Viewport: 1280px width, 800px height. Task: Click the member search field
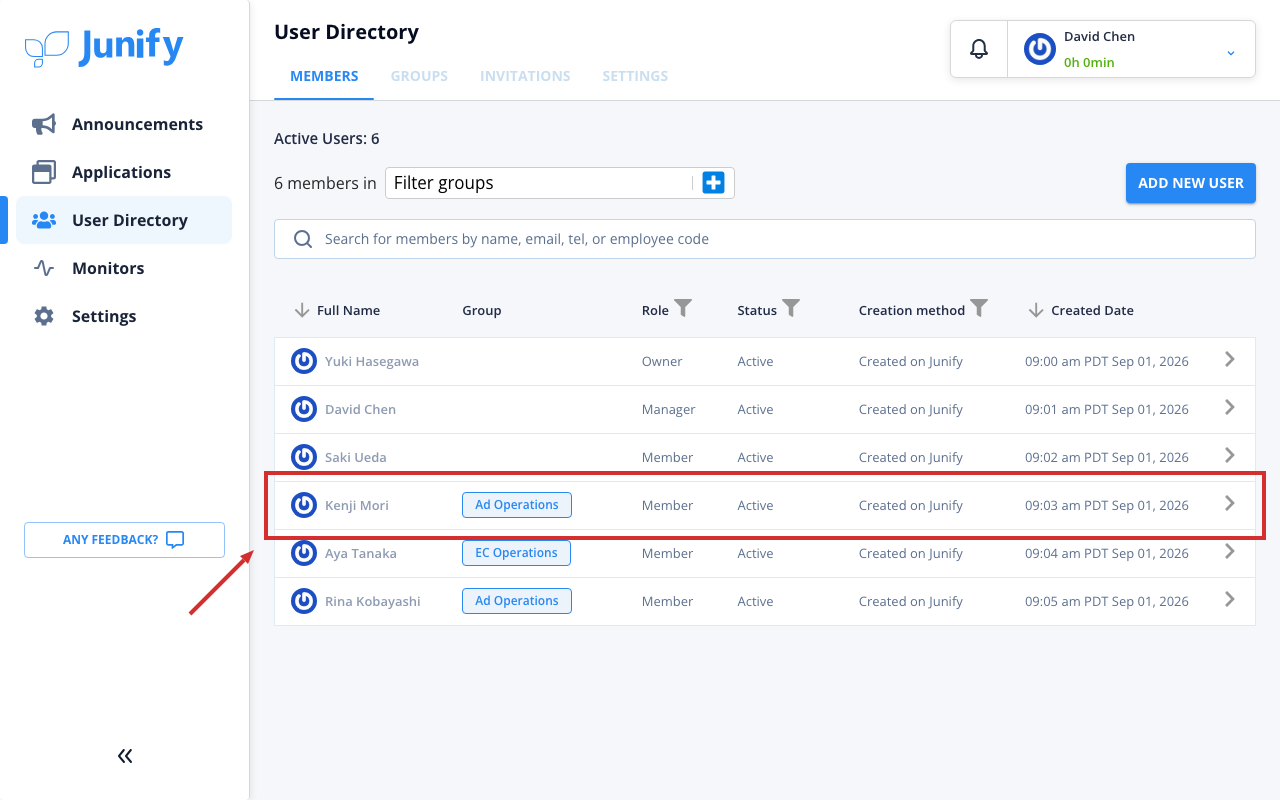click(765, 239)
